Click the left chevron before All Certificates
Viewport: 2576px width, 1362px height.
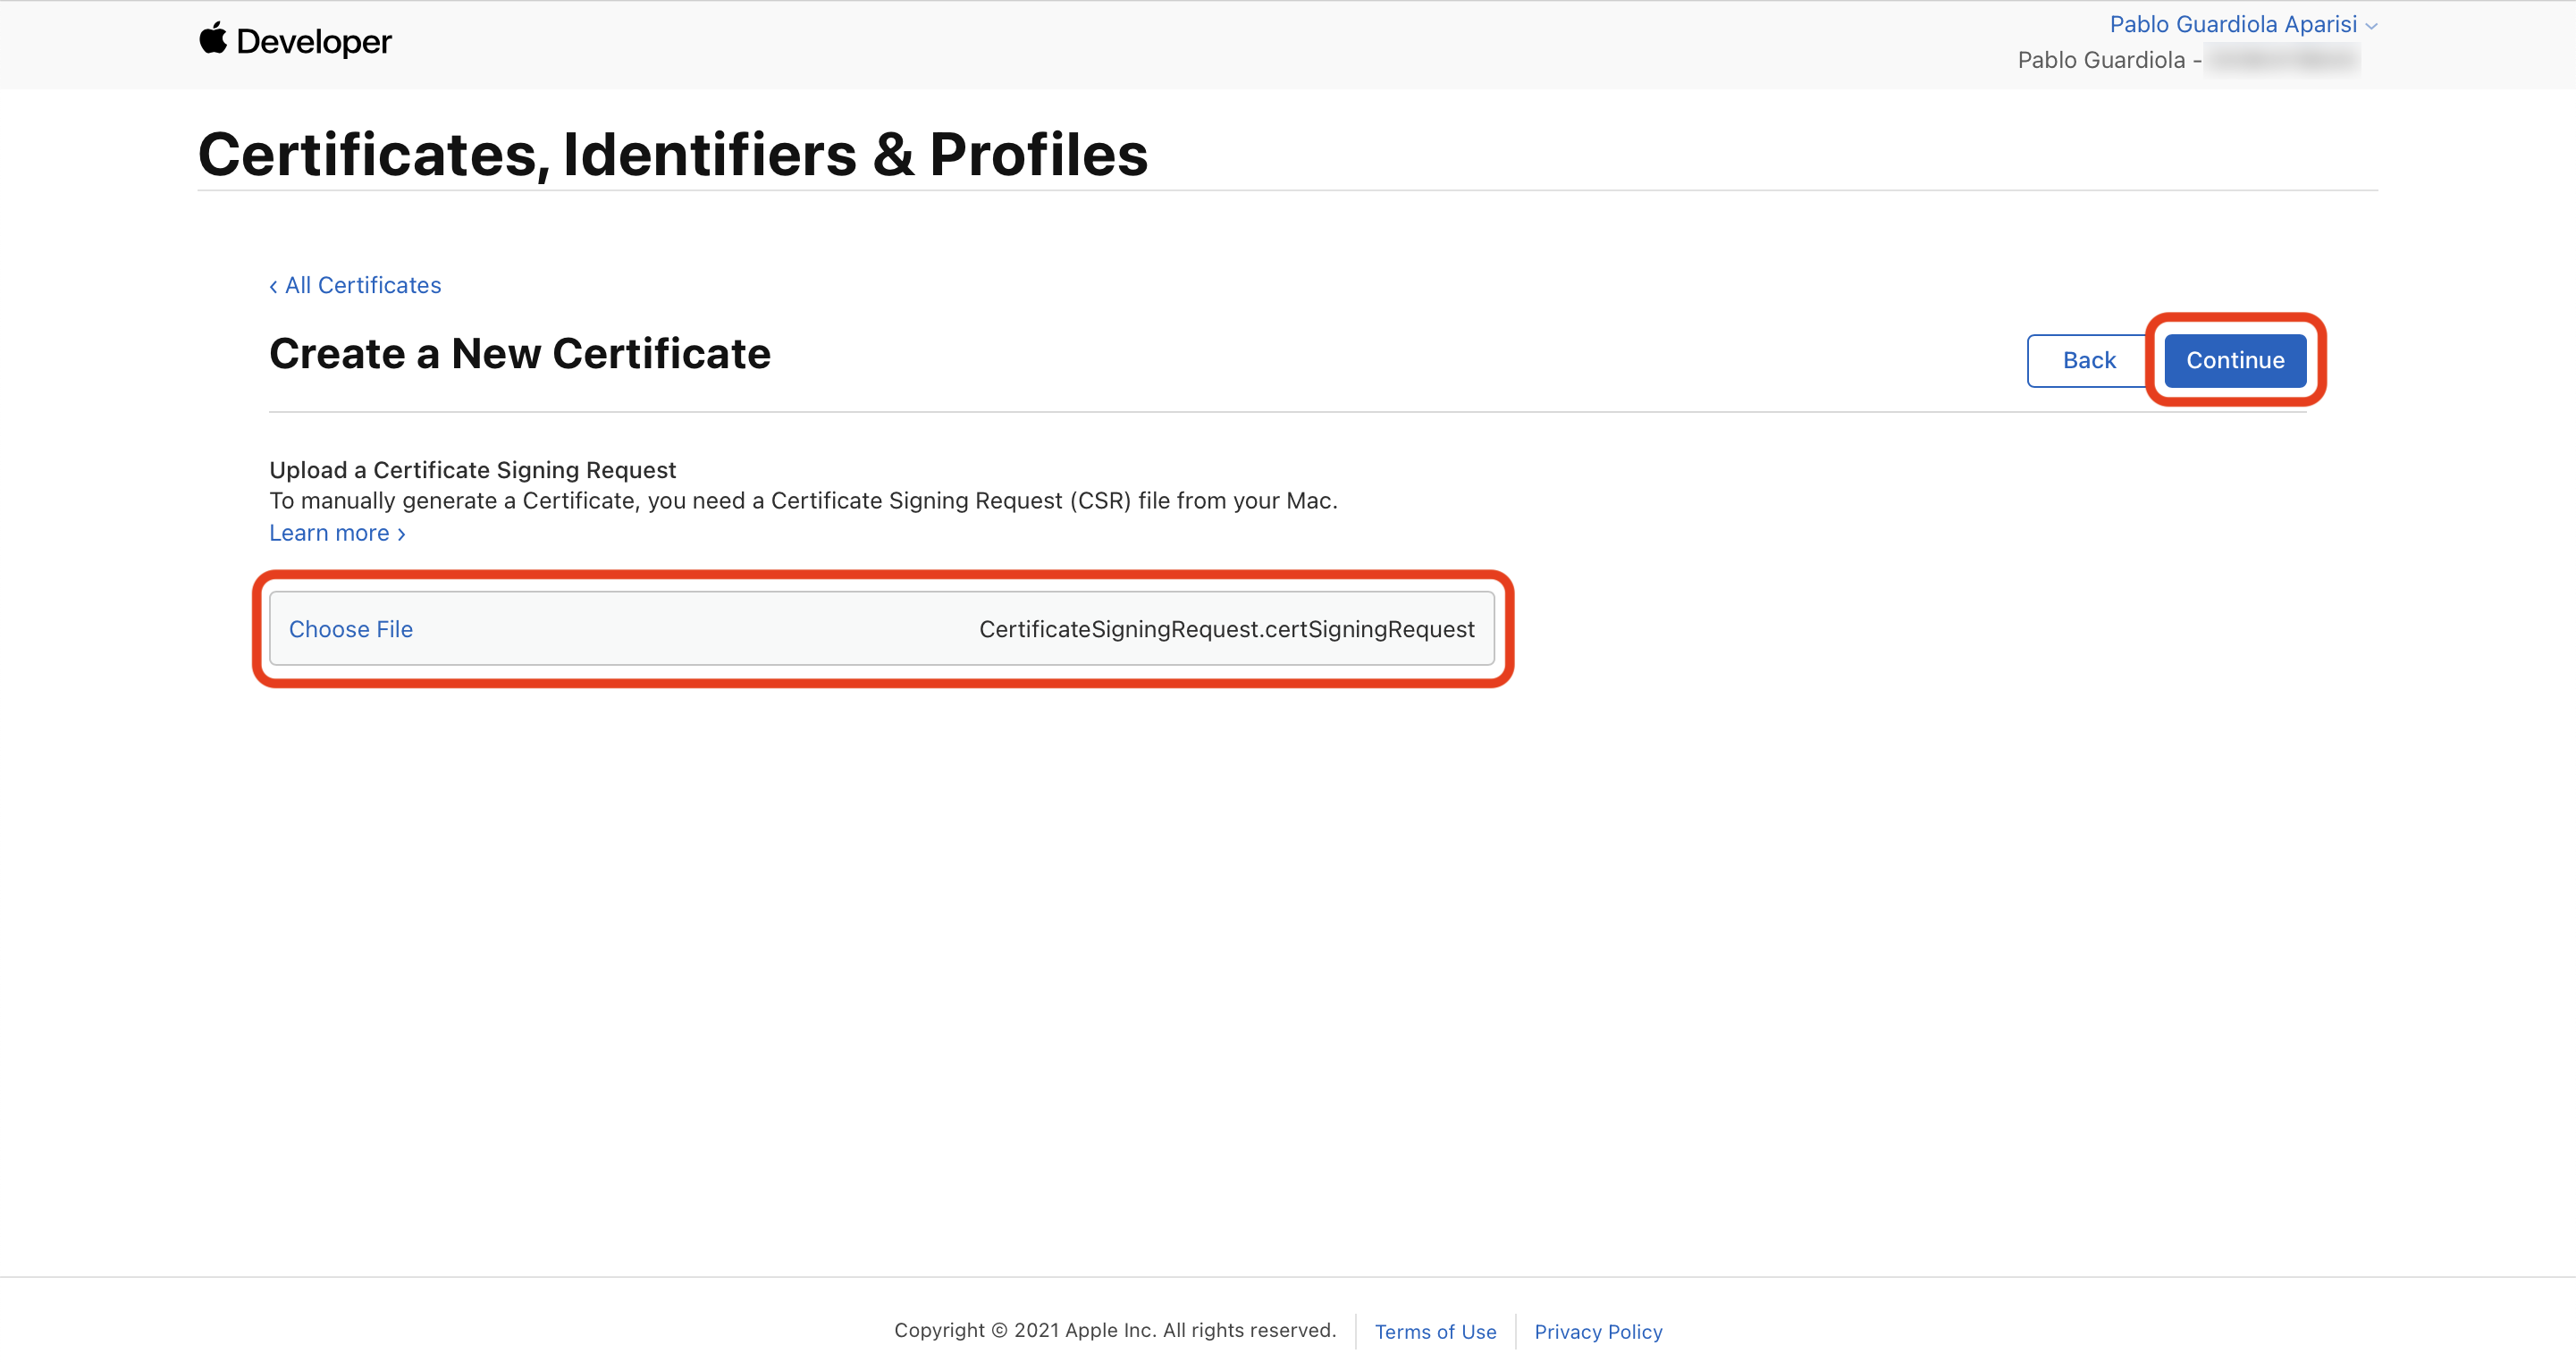(x=273, y=287)
